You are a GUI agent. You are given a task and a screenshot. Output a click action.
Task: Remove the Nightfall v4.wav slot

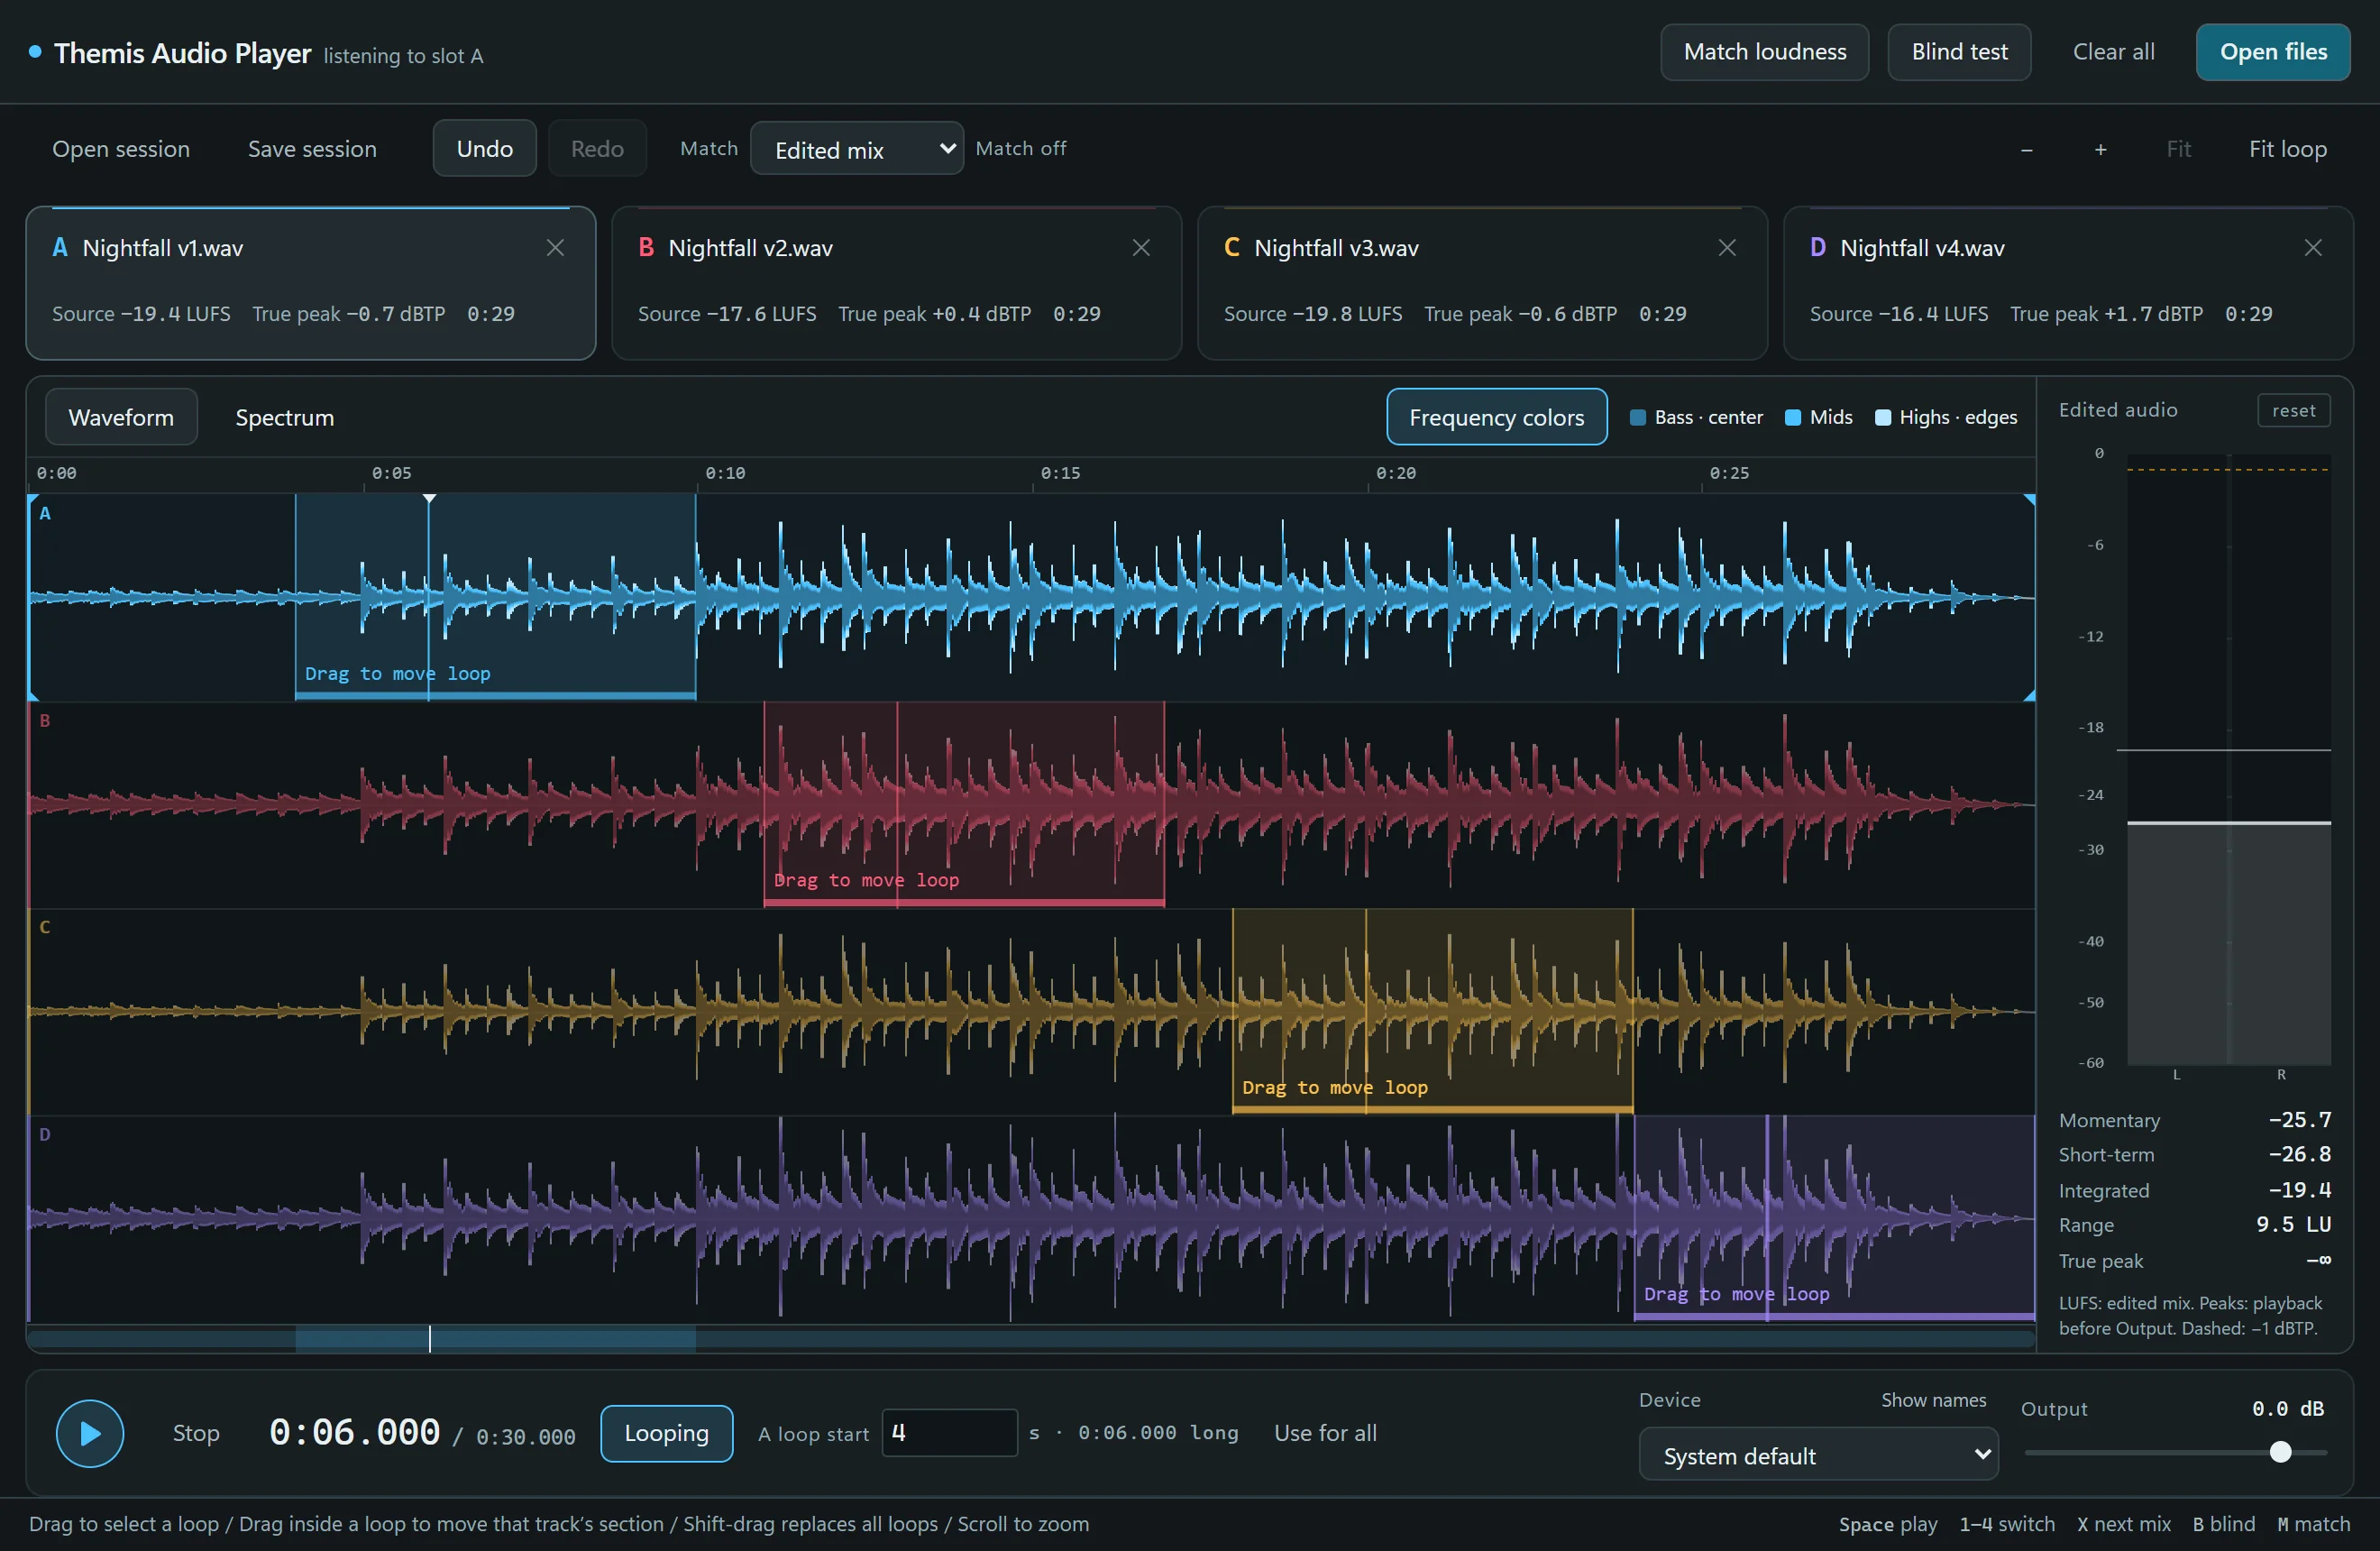coord(2313,248)
